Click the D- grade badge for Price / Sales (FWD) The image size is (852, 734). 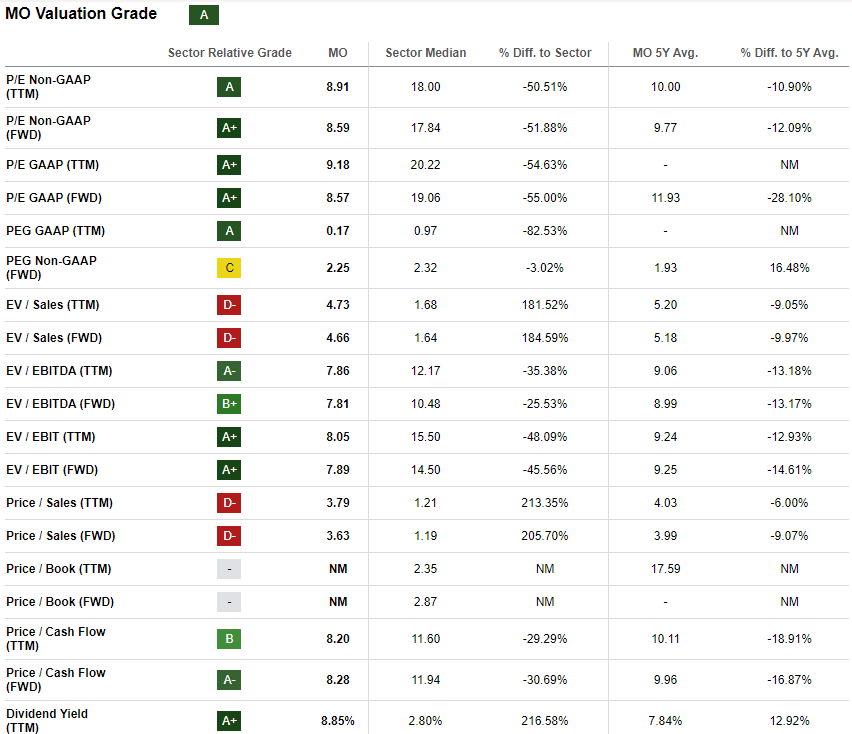point(229,536)
